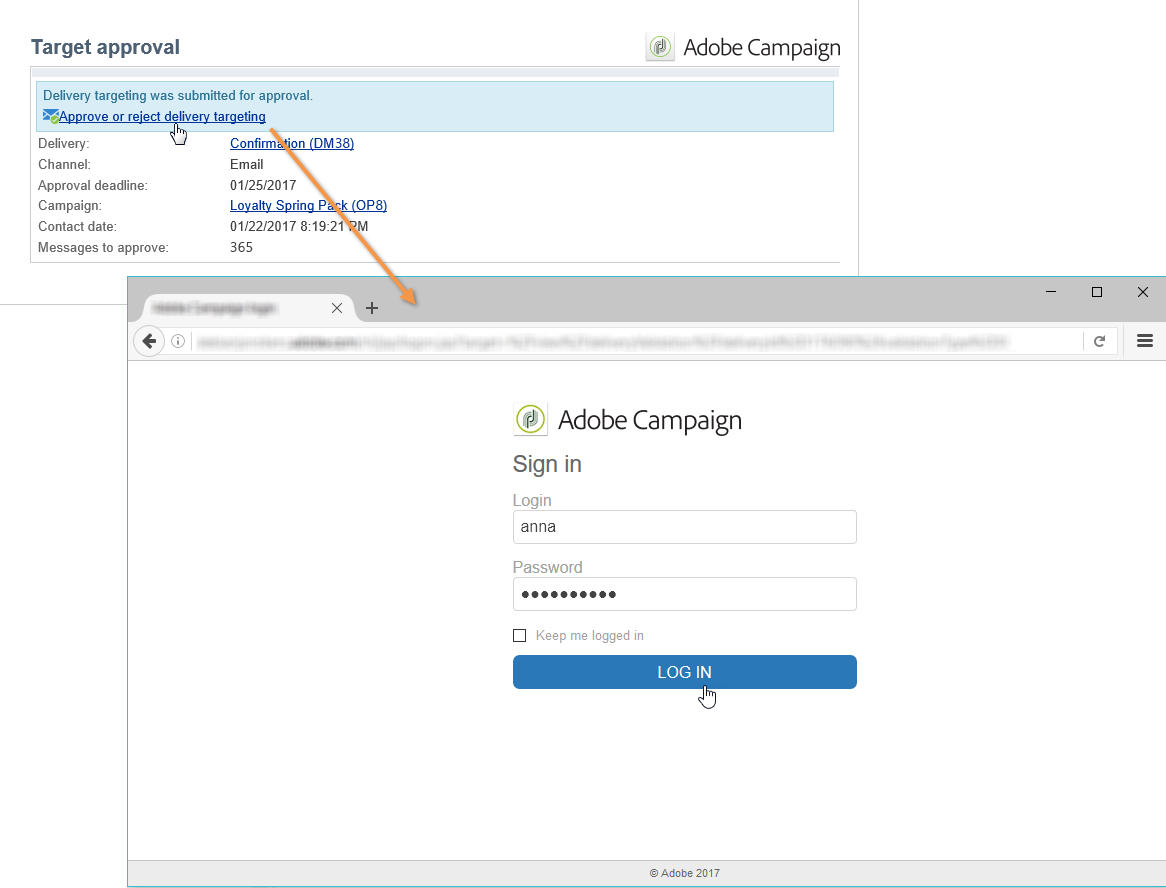
Task: Click the Login field label
Action: 532,500
